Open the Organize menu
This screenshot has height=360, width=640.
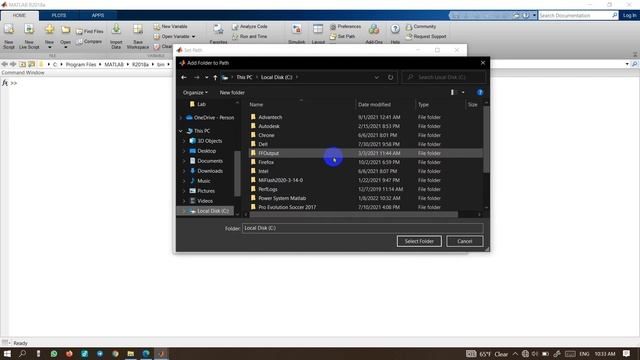coord(195,93)
